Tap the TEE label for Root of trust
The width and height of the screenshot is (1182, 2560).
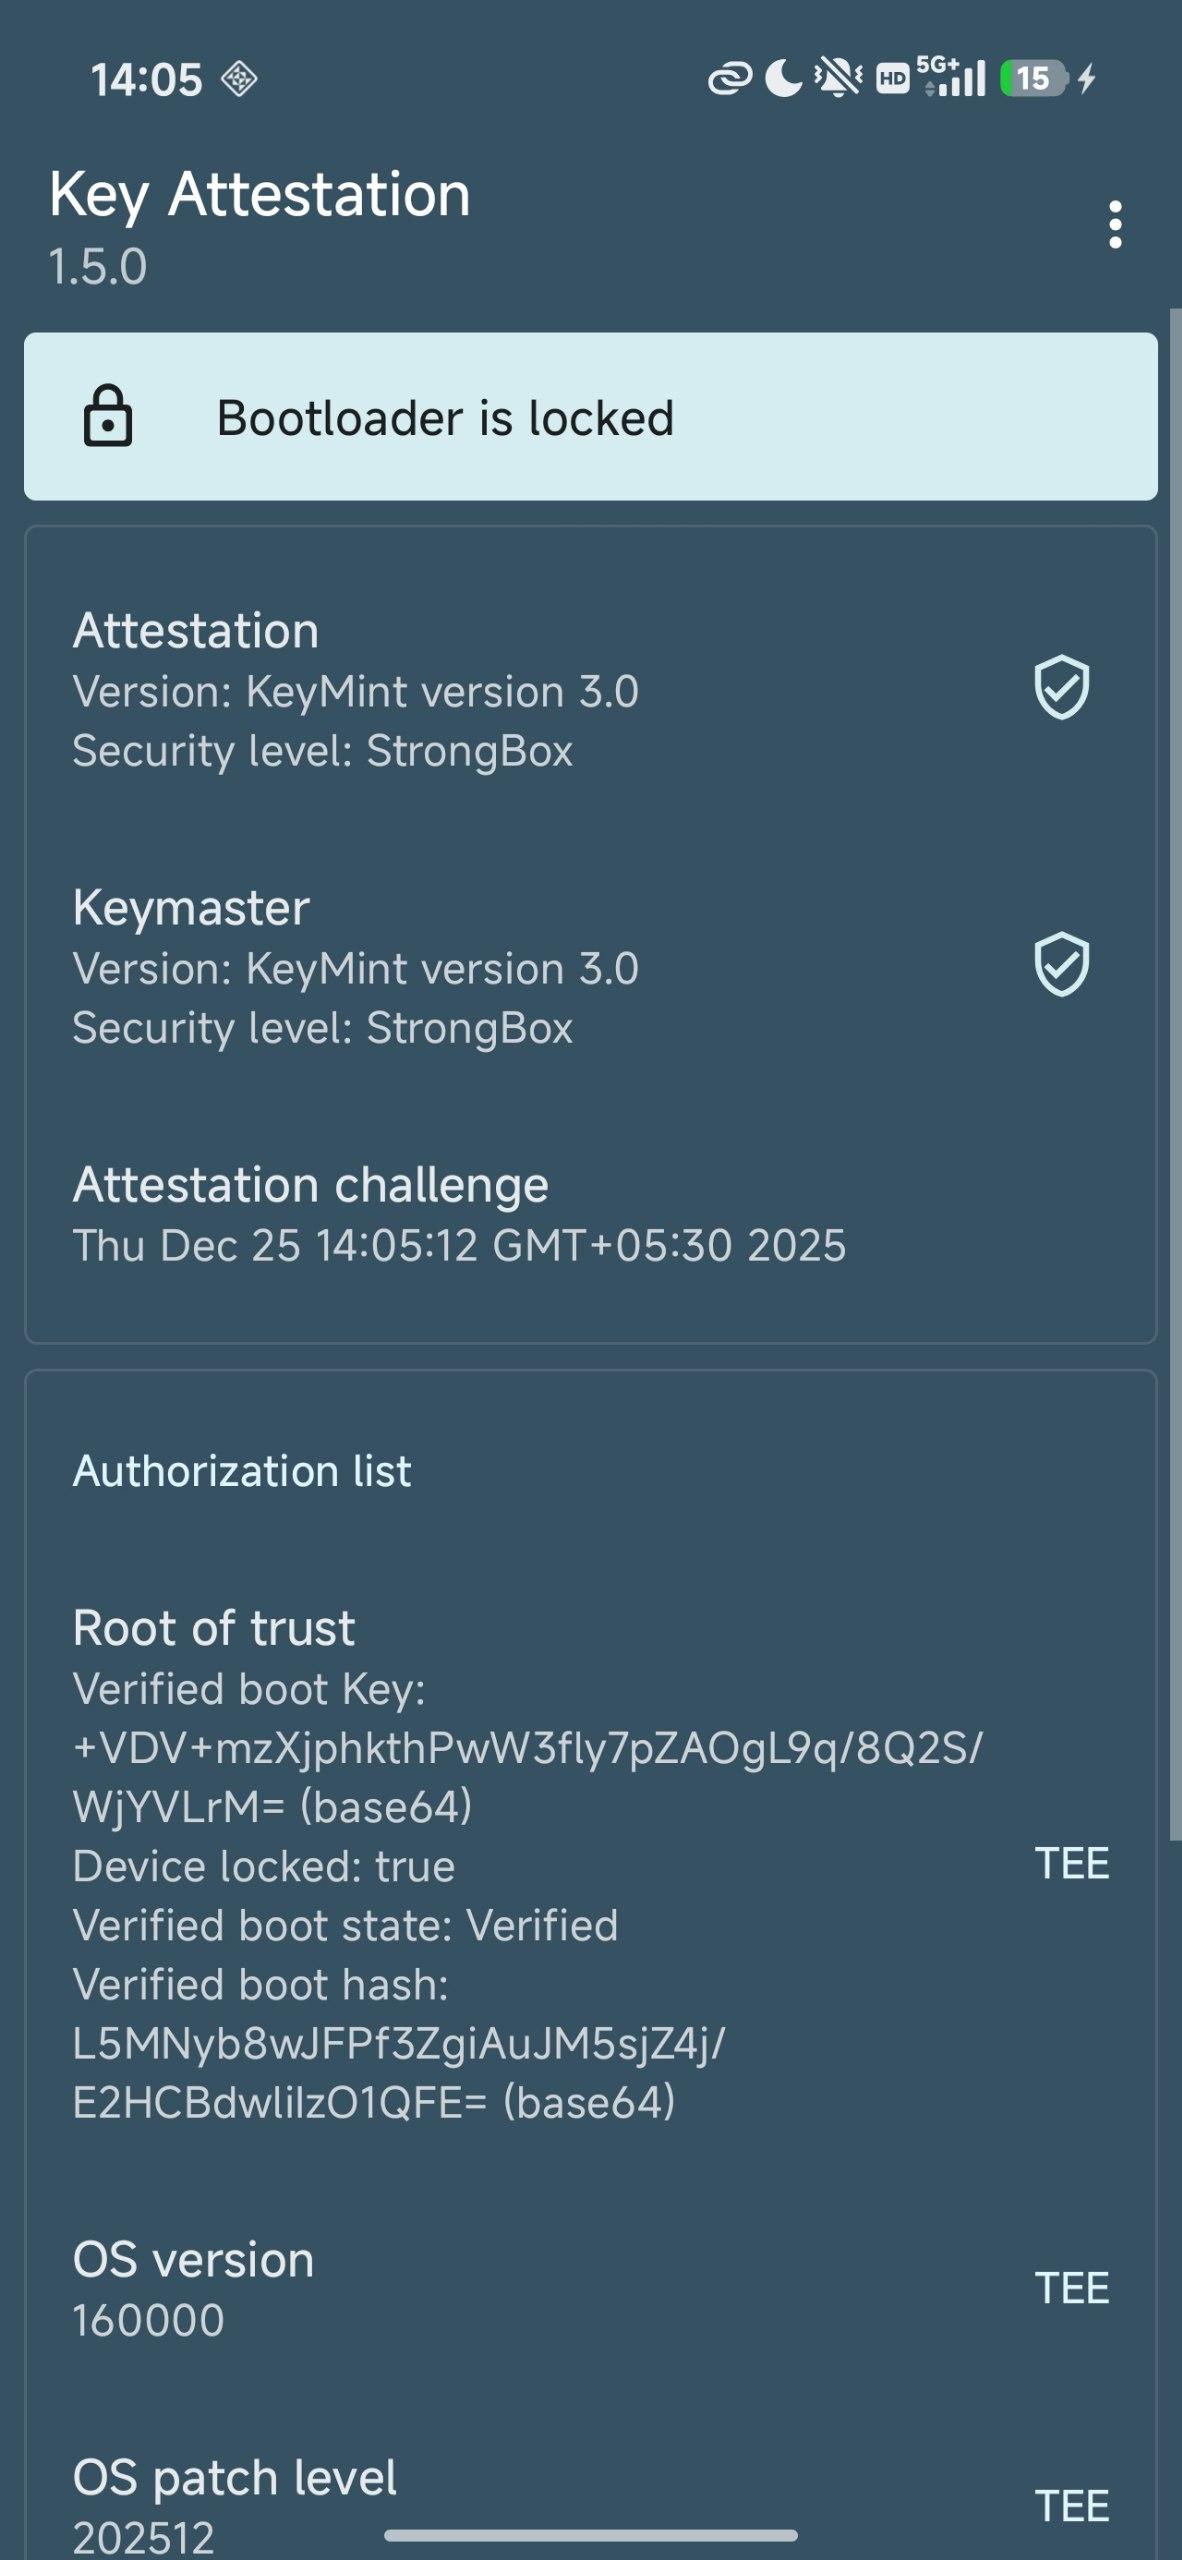pyautogui.click(x=1071, y=1864)
